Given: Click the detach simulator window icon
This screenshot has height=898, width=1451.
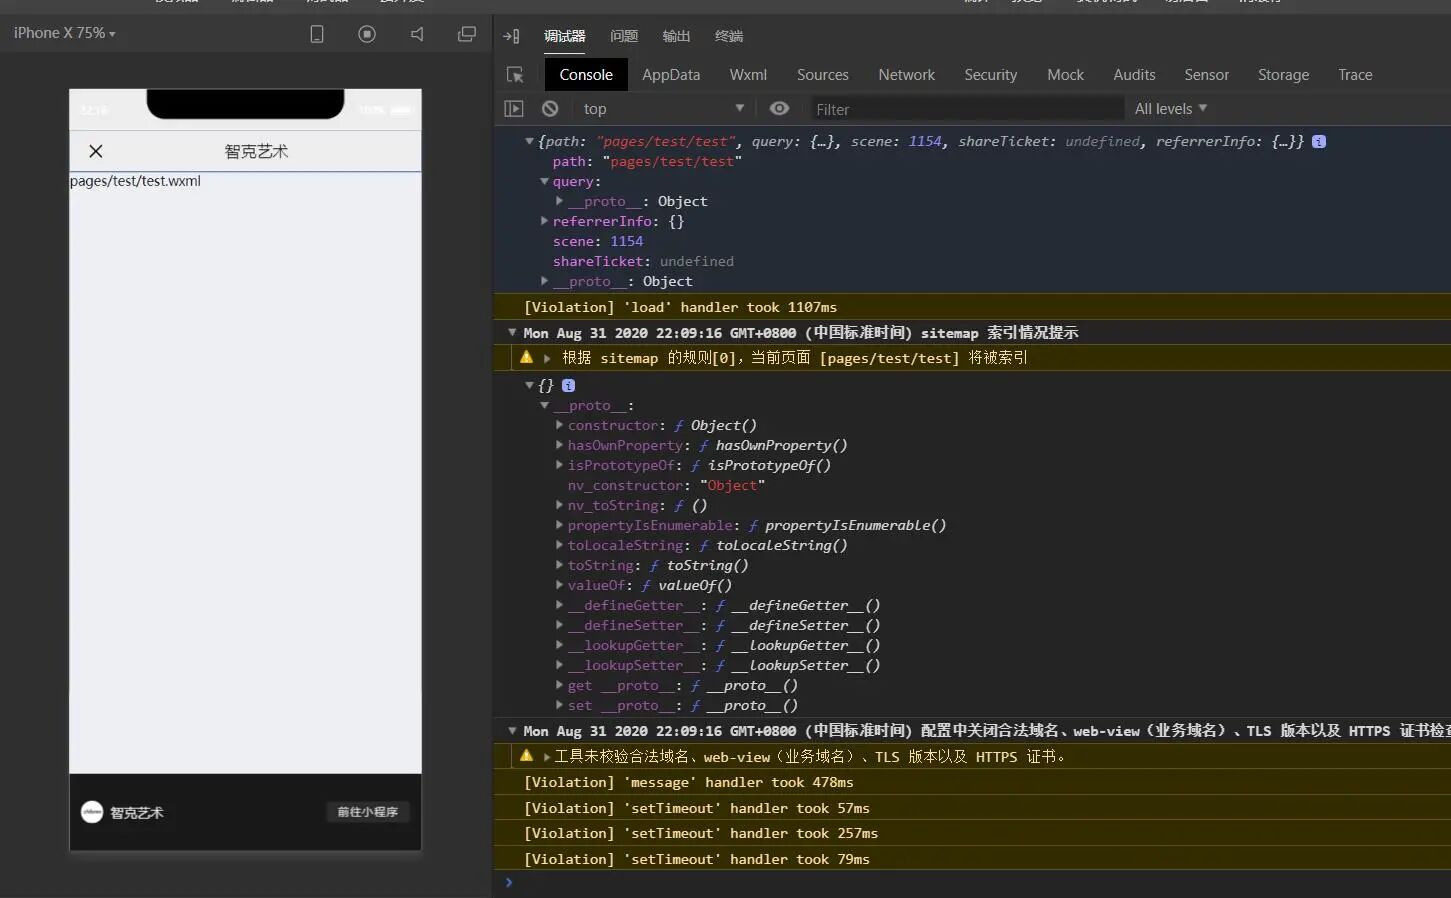Looking at the screenshot, I should 467,34.
